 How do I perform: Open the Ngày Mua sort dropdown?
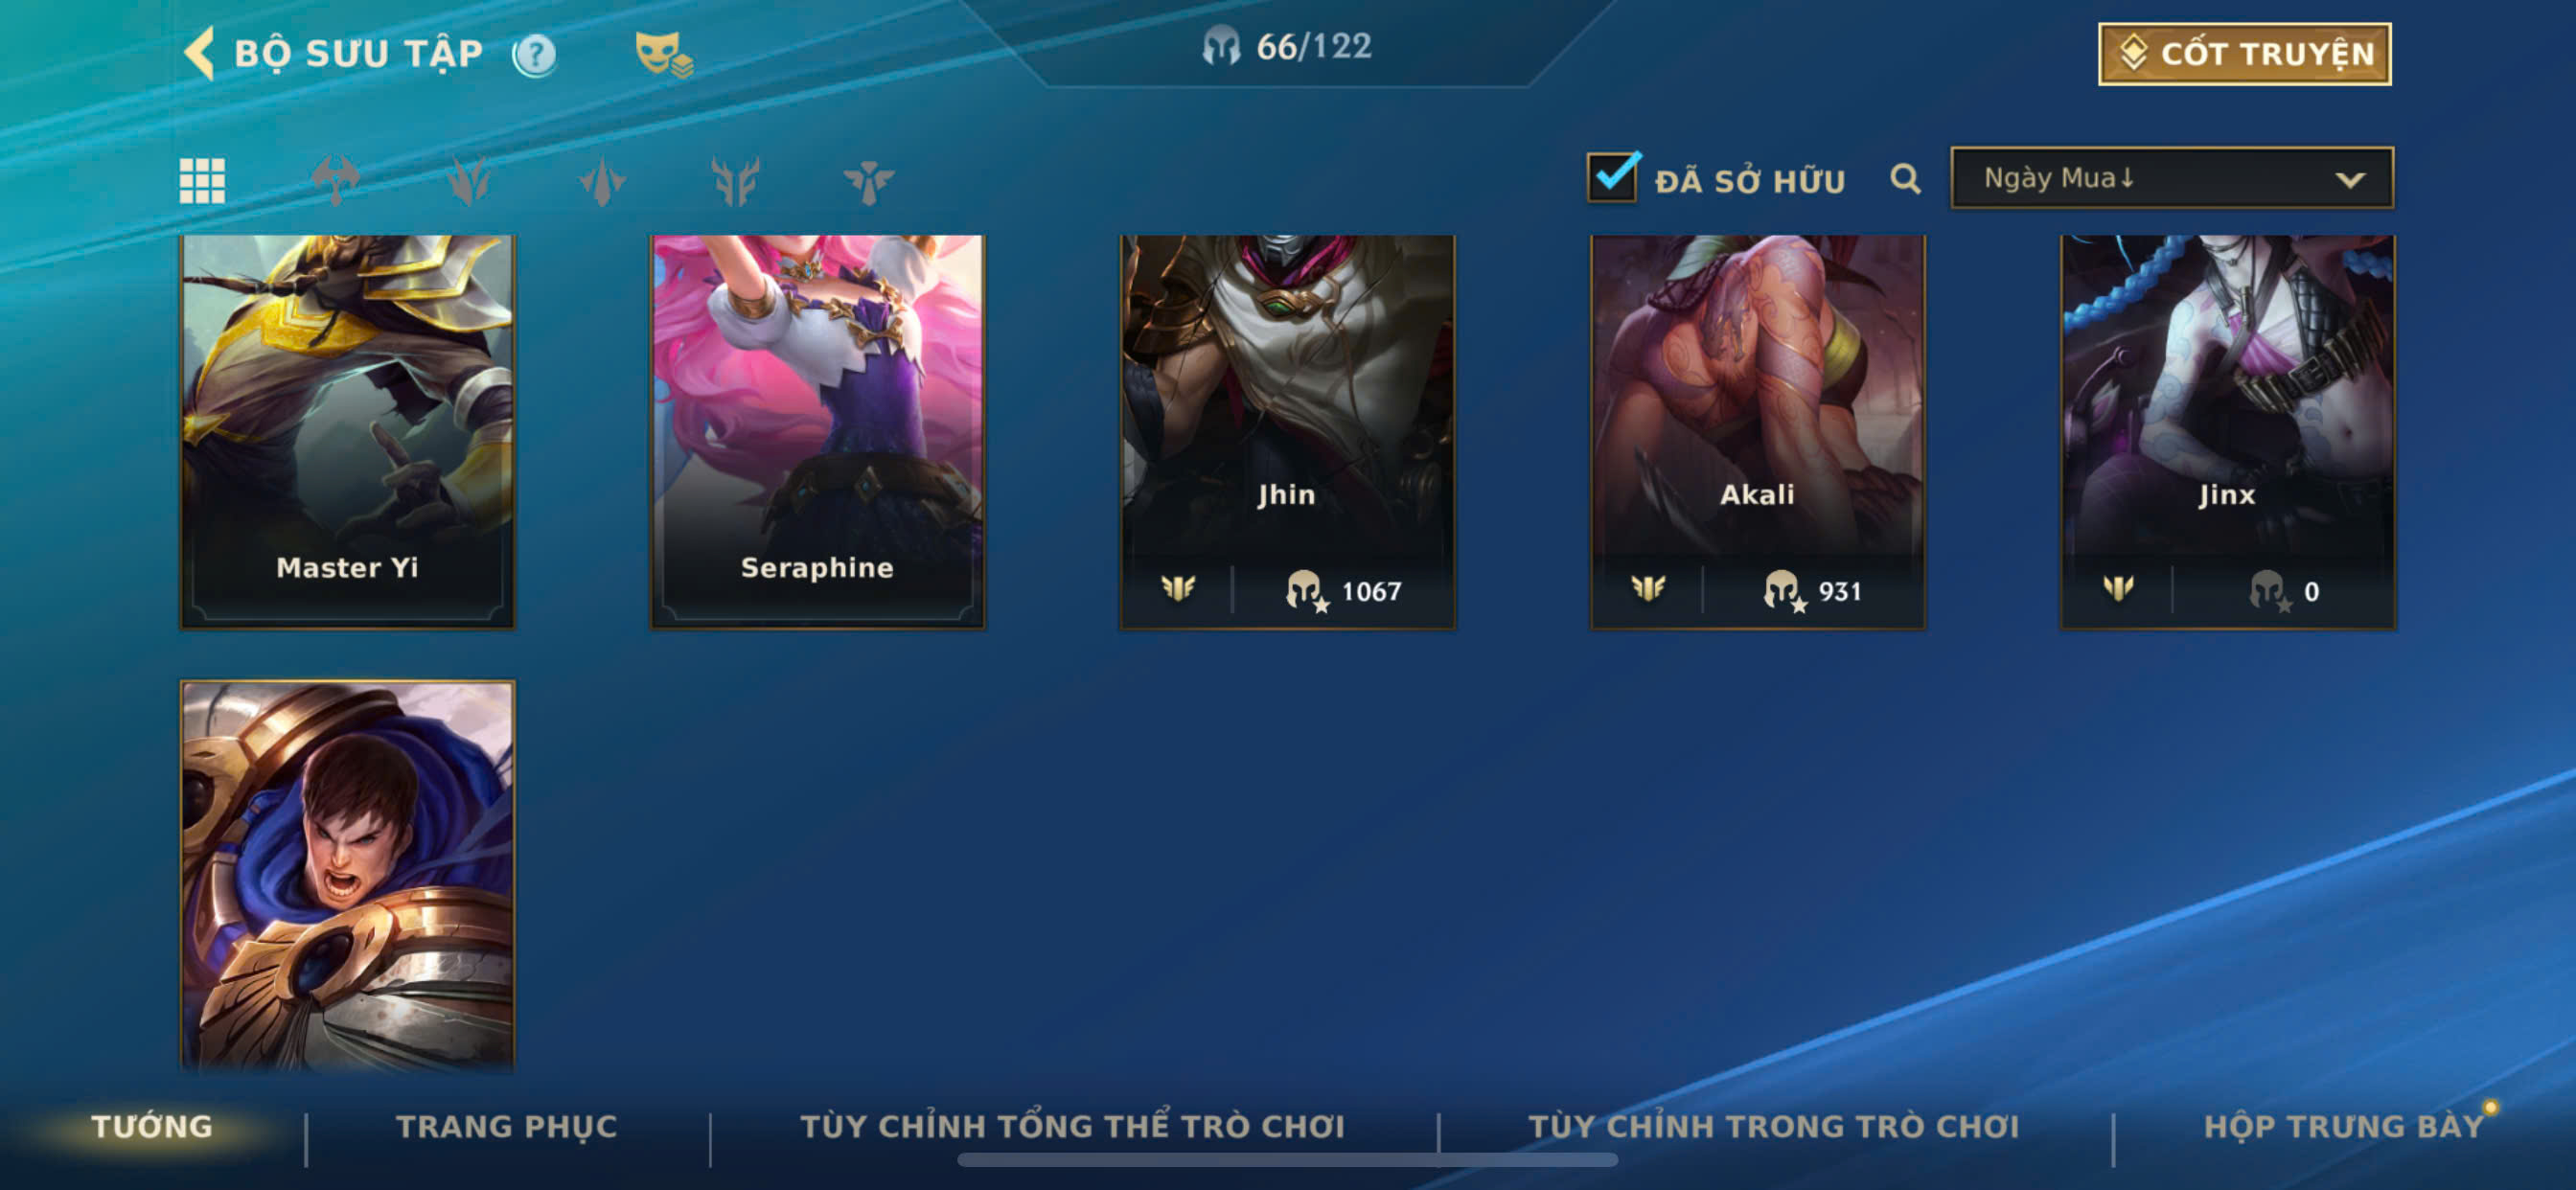(2172, 178)
